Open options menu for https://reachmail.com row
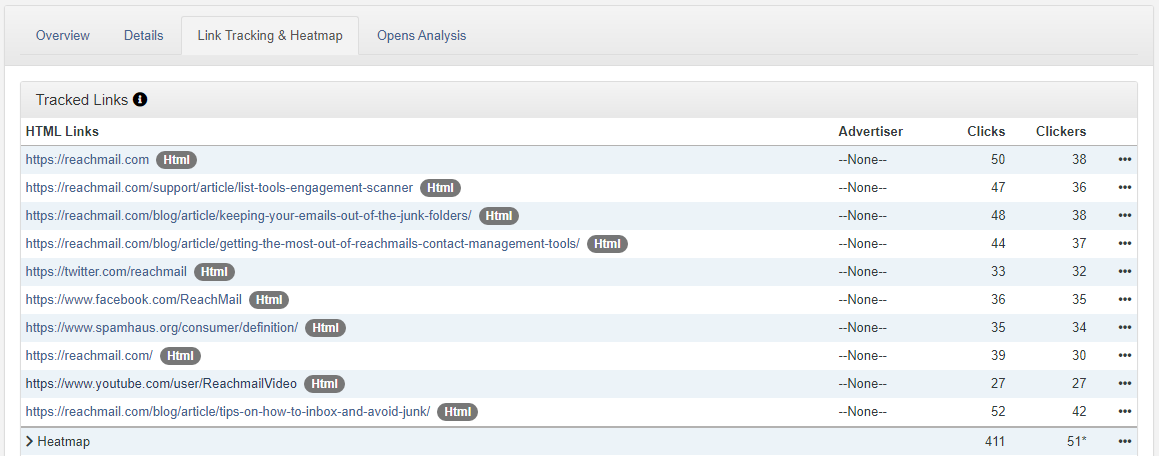This screenshot has width=1159, height=456. (1125, 160)
